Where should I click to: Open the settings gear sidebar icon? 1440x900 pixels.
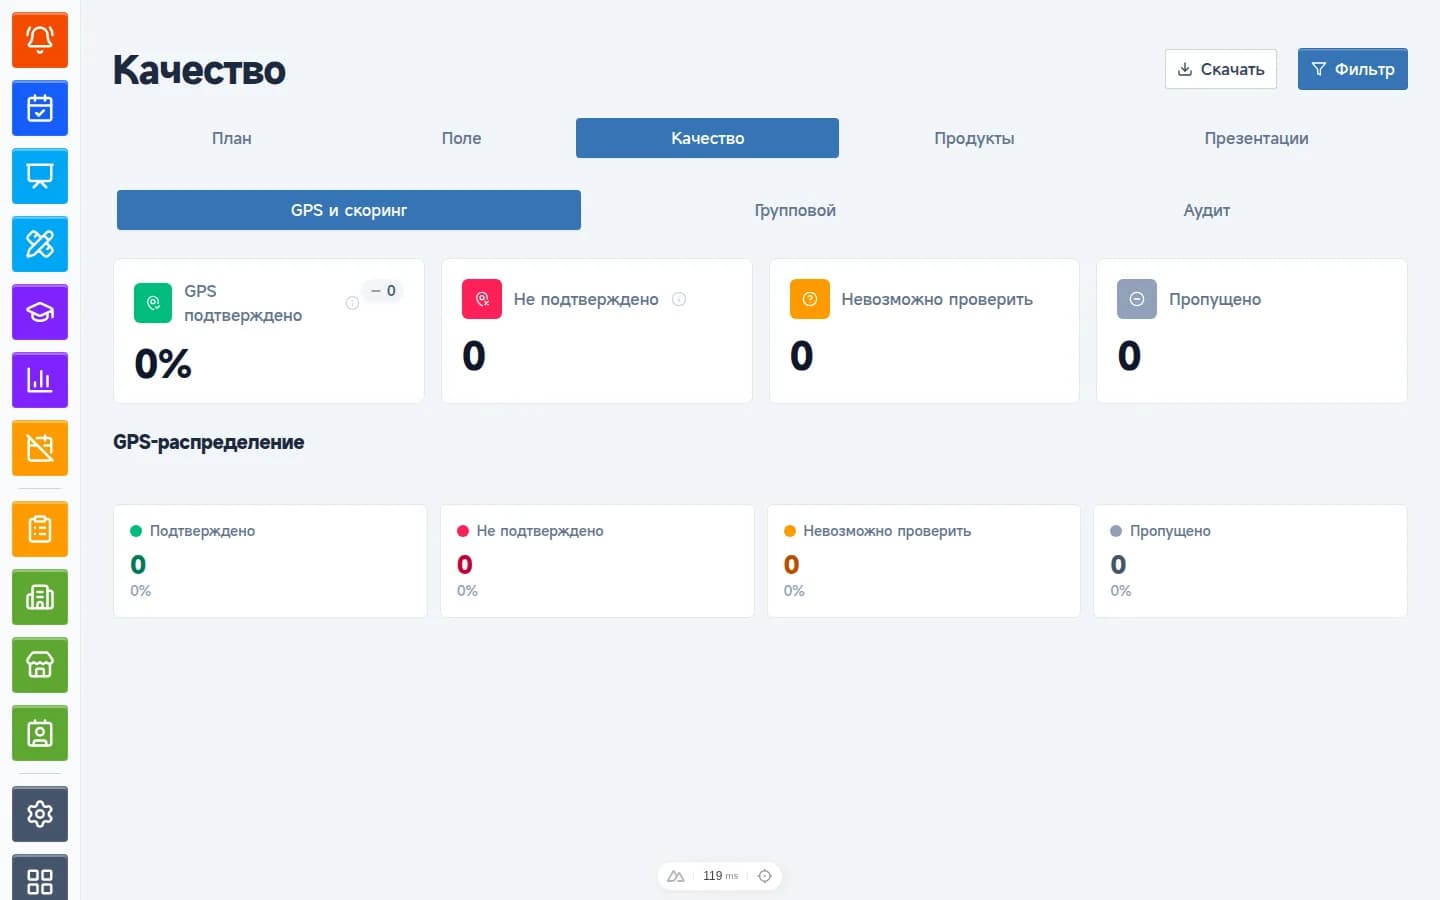(x=40, y=814)
